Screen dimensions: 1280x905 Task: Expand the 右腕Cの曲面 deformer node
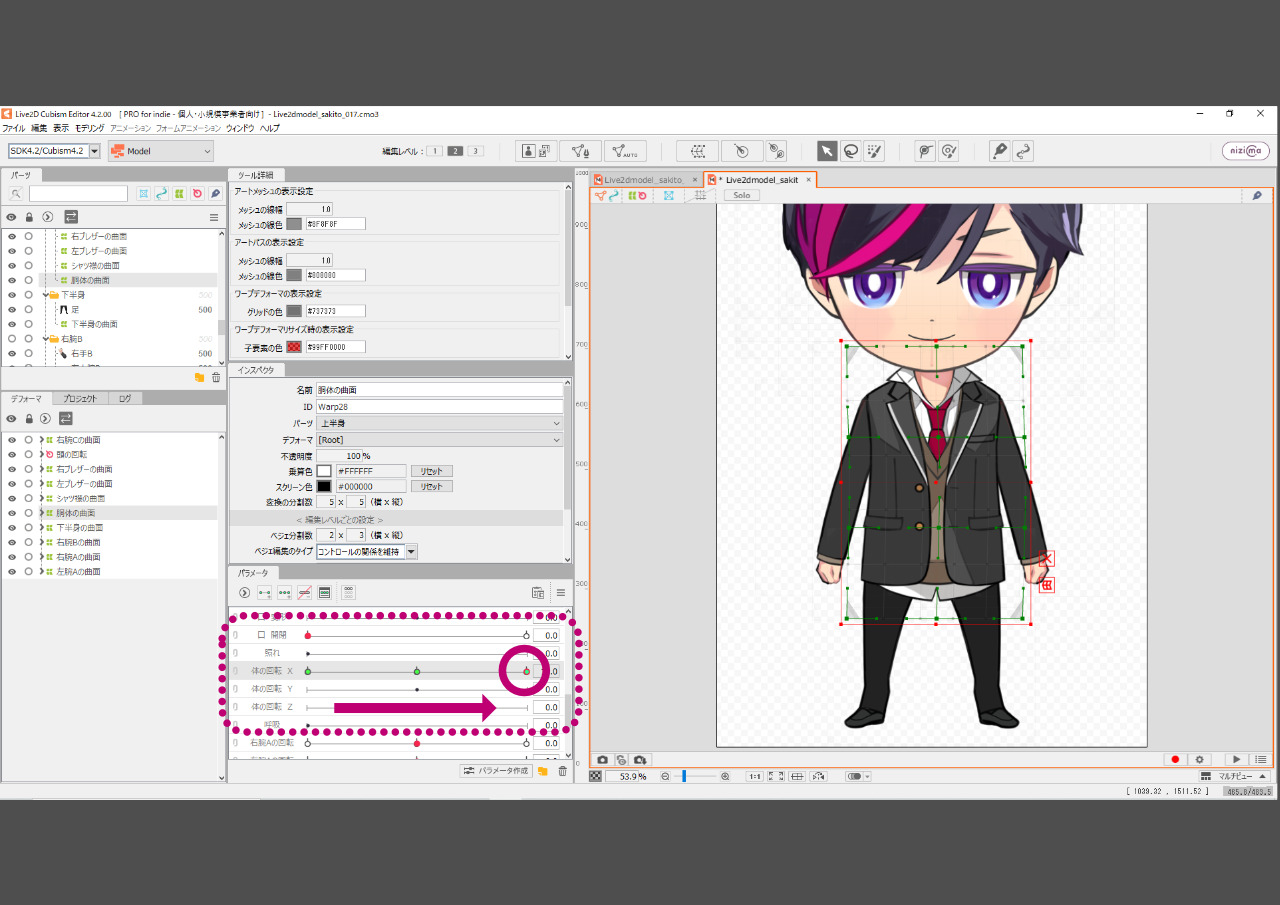click(x=41, y=440)
